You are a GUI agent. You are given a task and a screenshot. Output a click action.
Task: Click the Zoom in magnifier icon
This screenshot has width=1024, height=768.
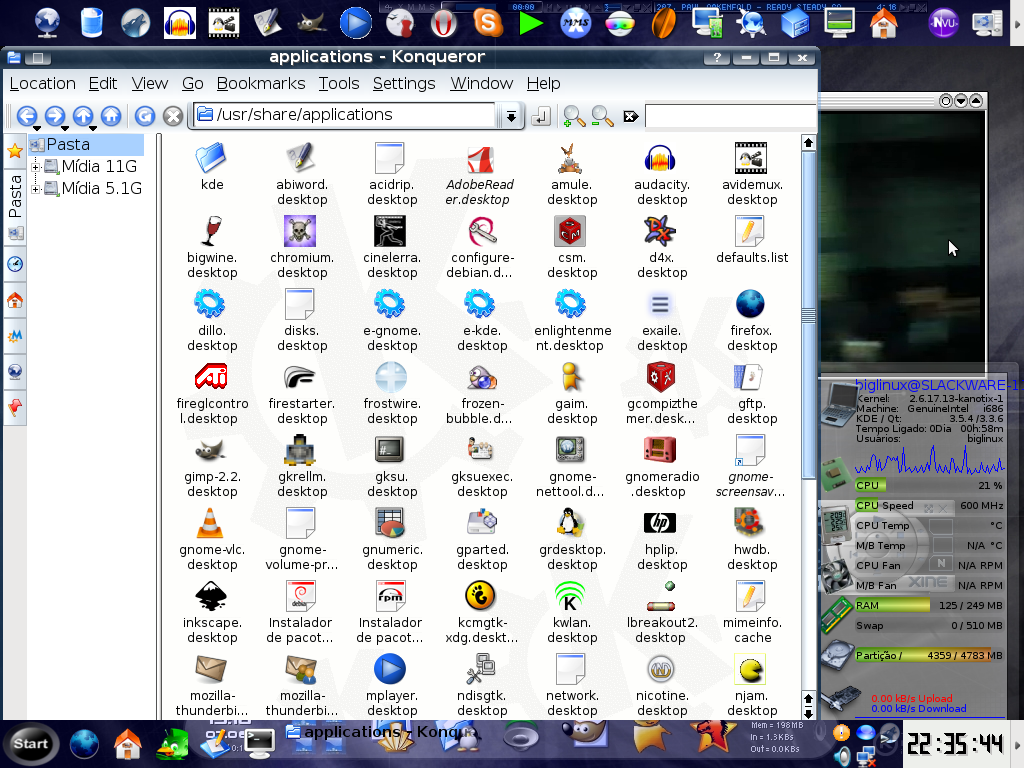574,116
